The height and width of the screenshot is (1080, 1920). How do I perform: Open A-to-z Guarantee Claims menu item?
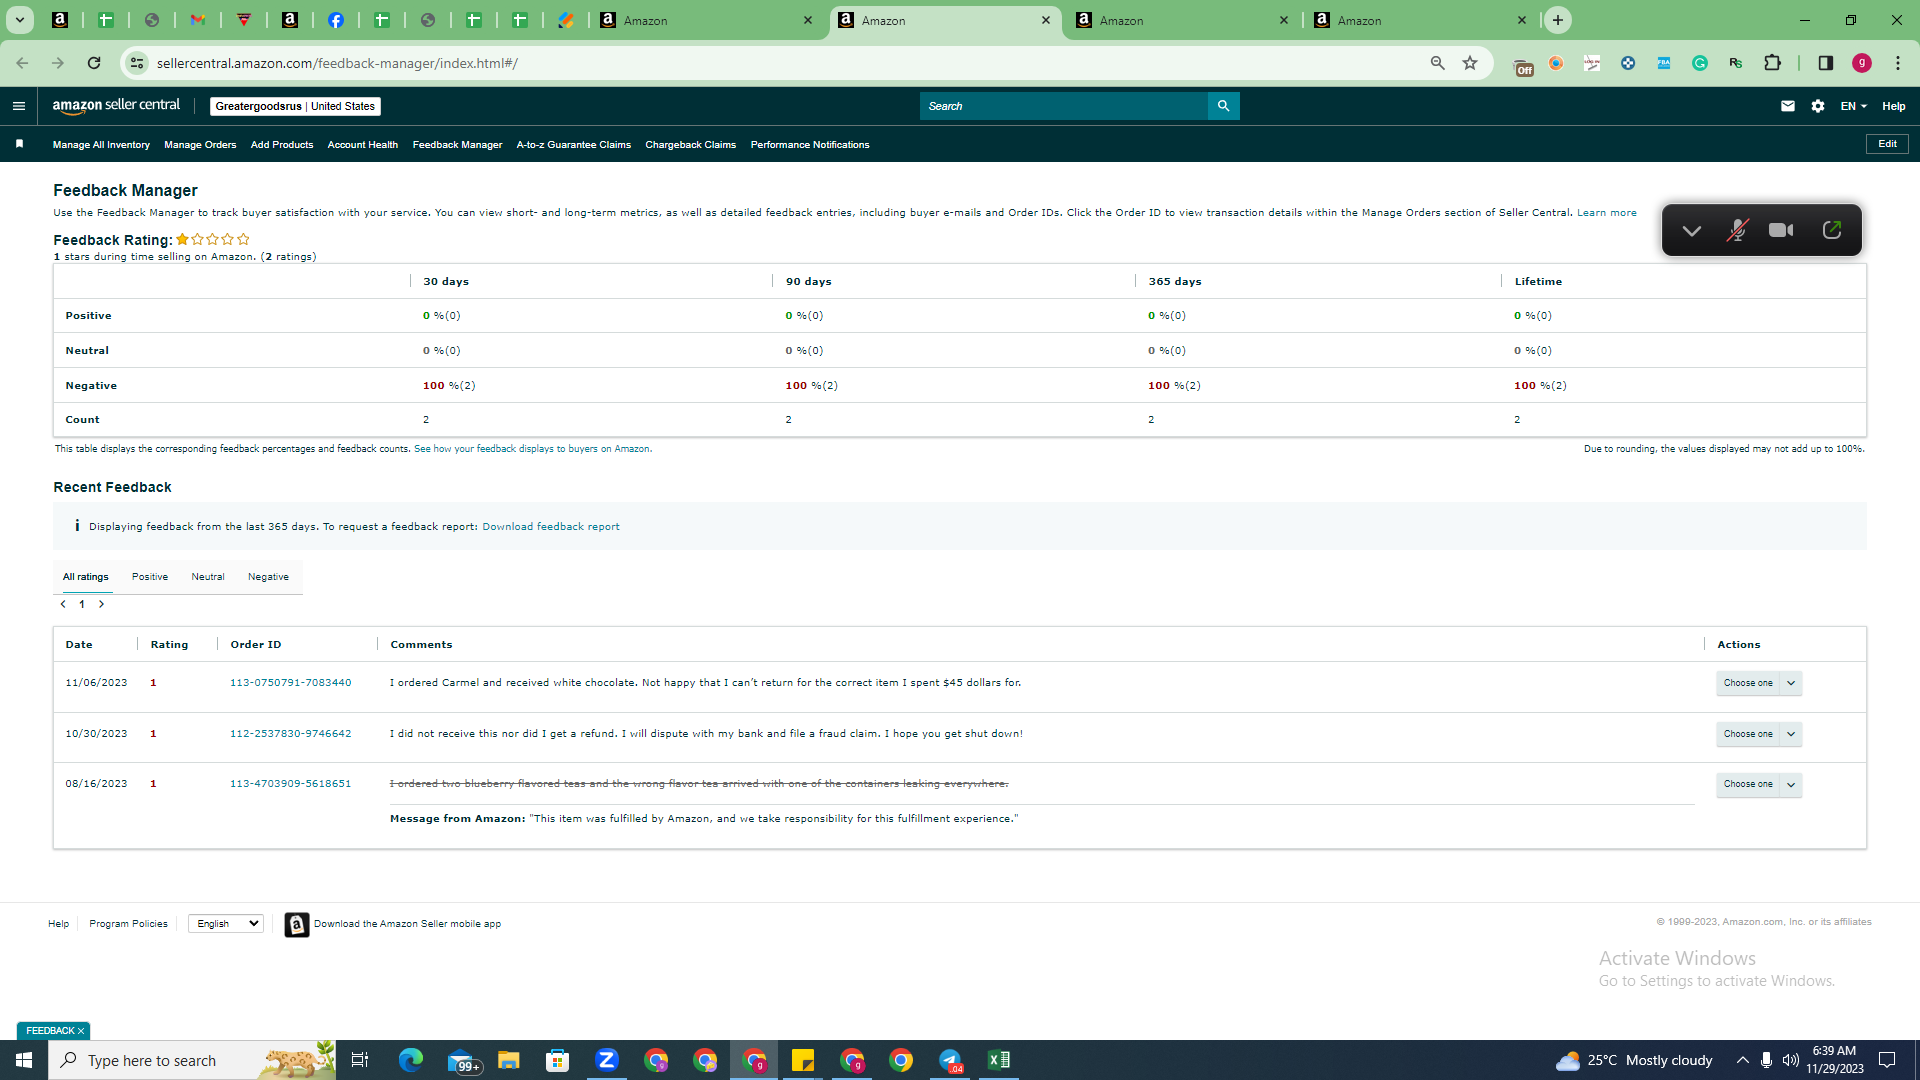coord(574,145)
